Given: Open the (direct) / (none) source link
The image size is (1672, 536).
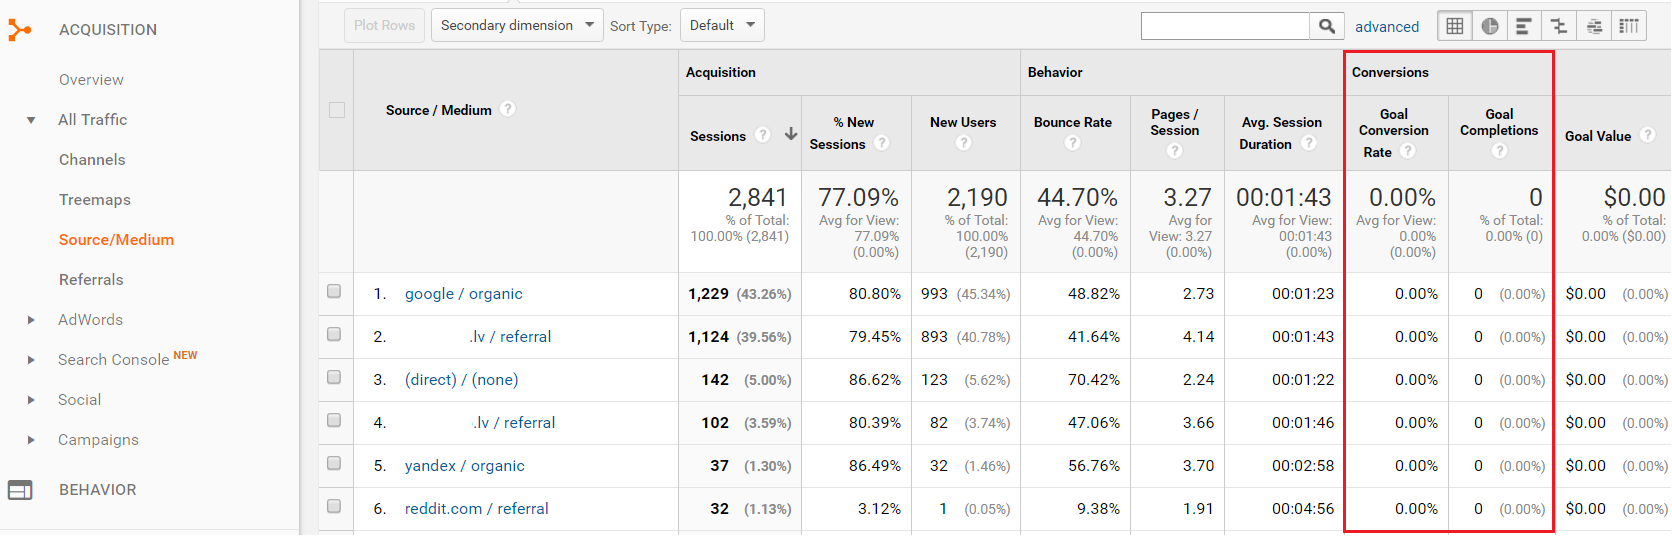Looking at the screenshot, I should click(x=462, y=380).
